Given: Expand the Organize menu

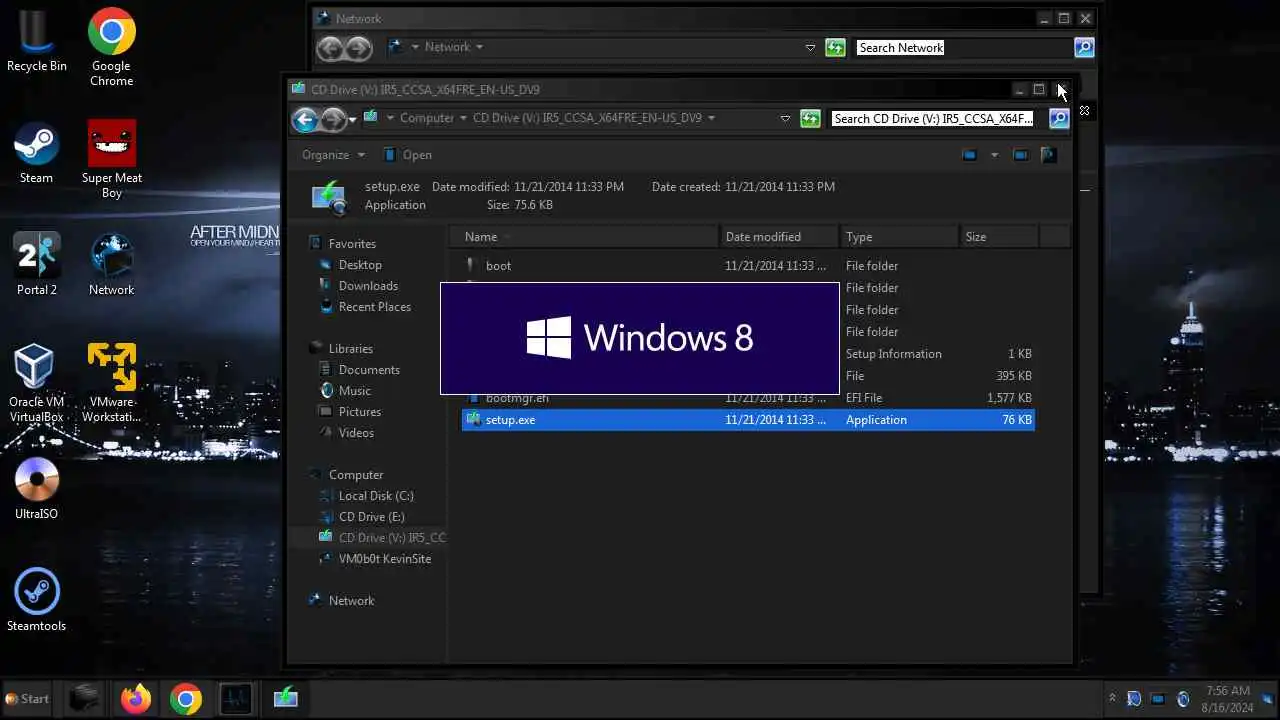Looking at the screenshot, I should (333, 155).
